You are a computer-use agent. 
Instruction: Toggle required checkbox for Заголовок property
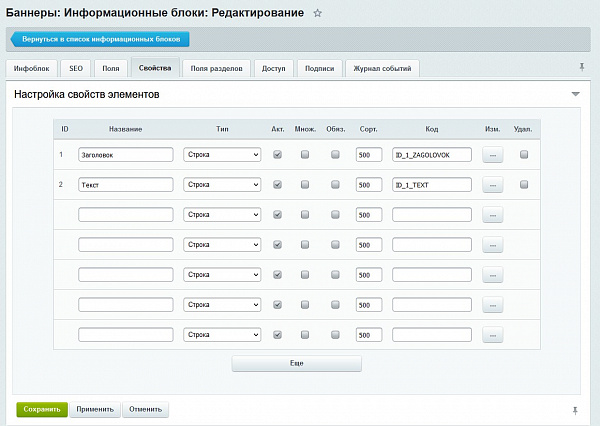point(335,155)
